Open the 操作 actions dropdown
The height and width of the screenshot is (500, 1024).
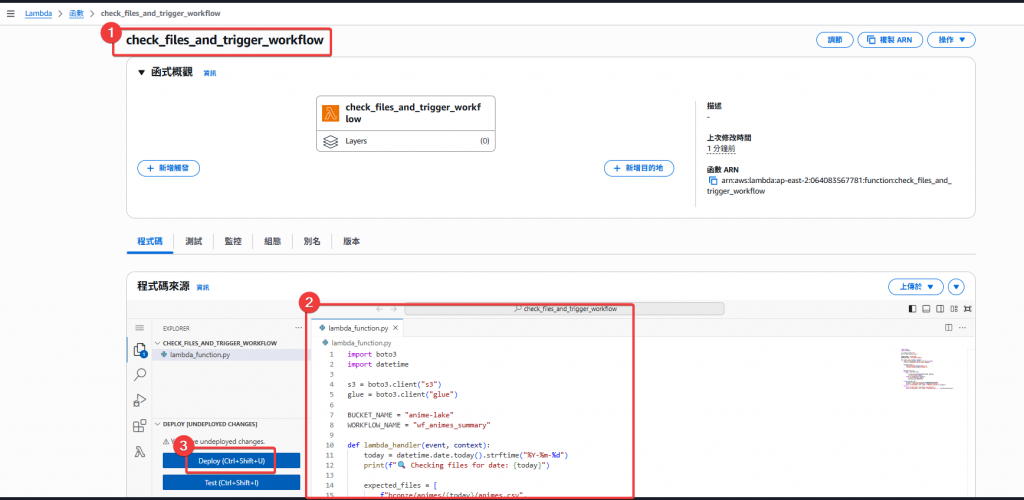[952, 40]
